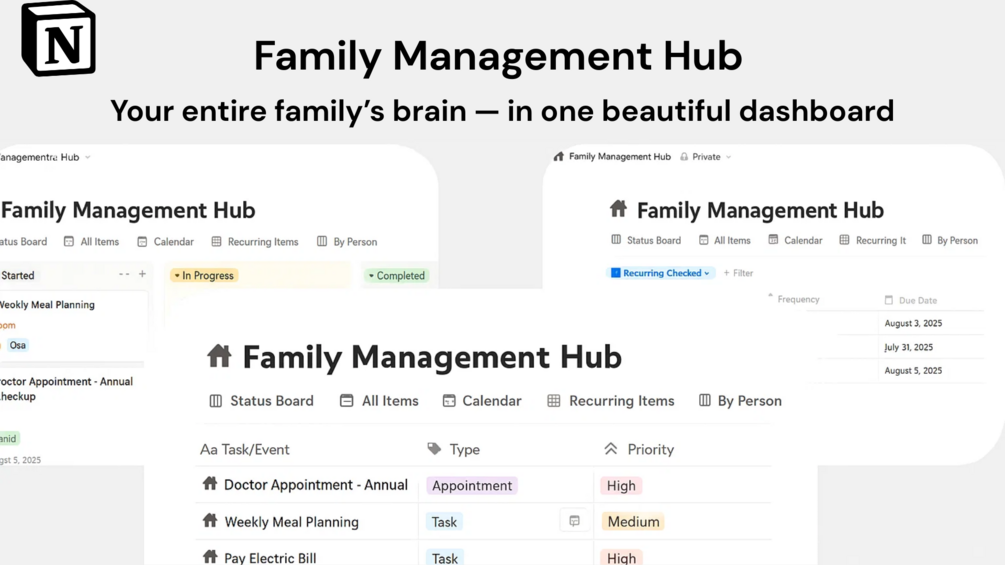
Task: Select By Person tab in center panel
Action: (x=740, y=400)
